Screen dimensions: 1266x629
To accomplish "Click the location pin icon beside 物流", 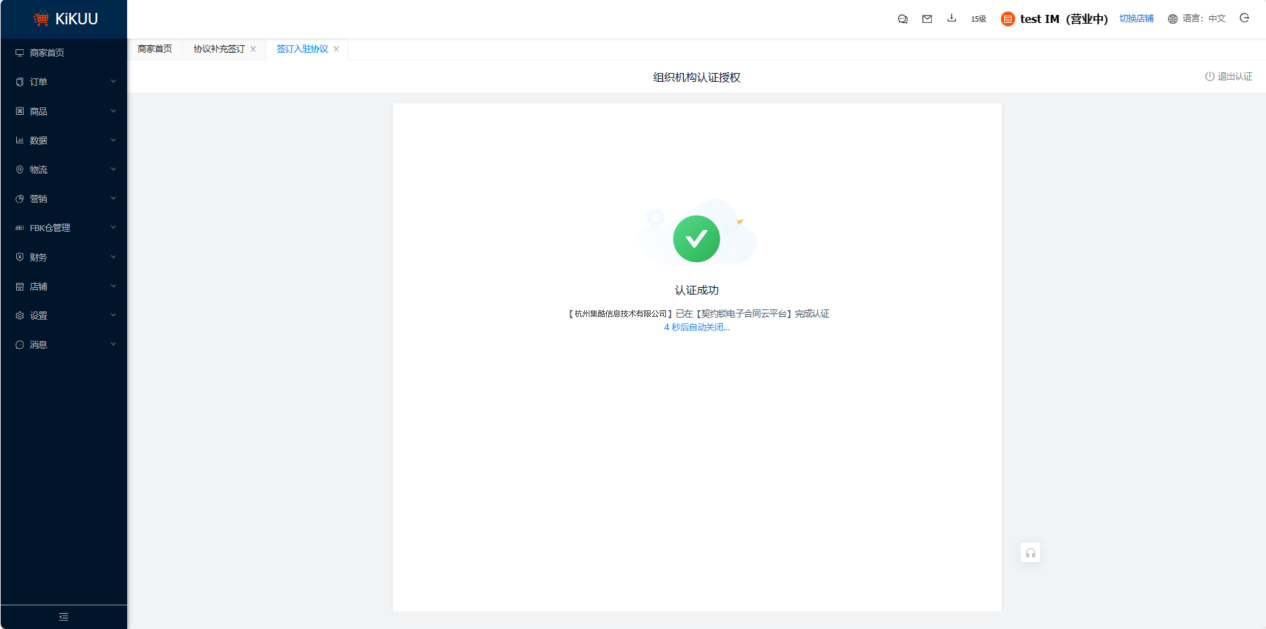I will (x=19, y=169).
